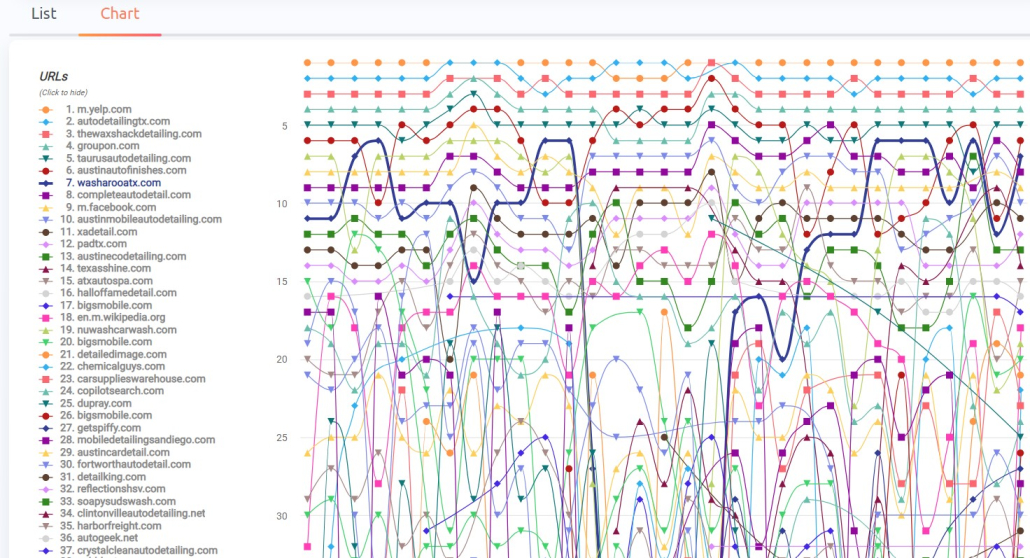Click the maroon triangle marker for texasshine.com
Viewport: 1030px width, 558px height.
click(45, 268)
